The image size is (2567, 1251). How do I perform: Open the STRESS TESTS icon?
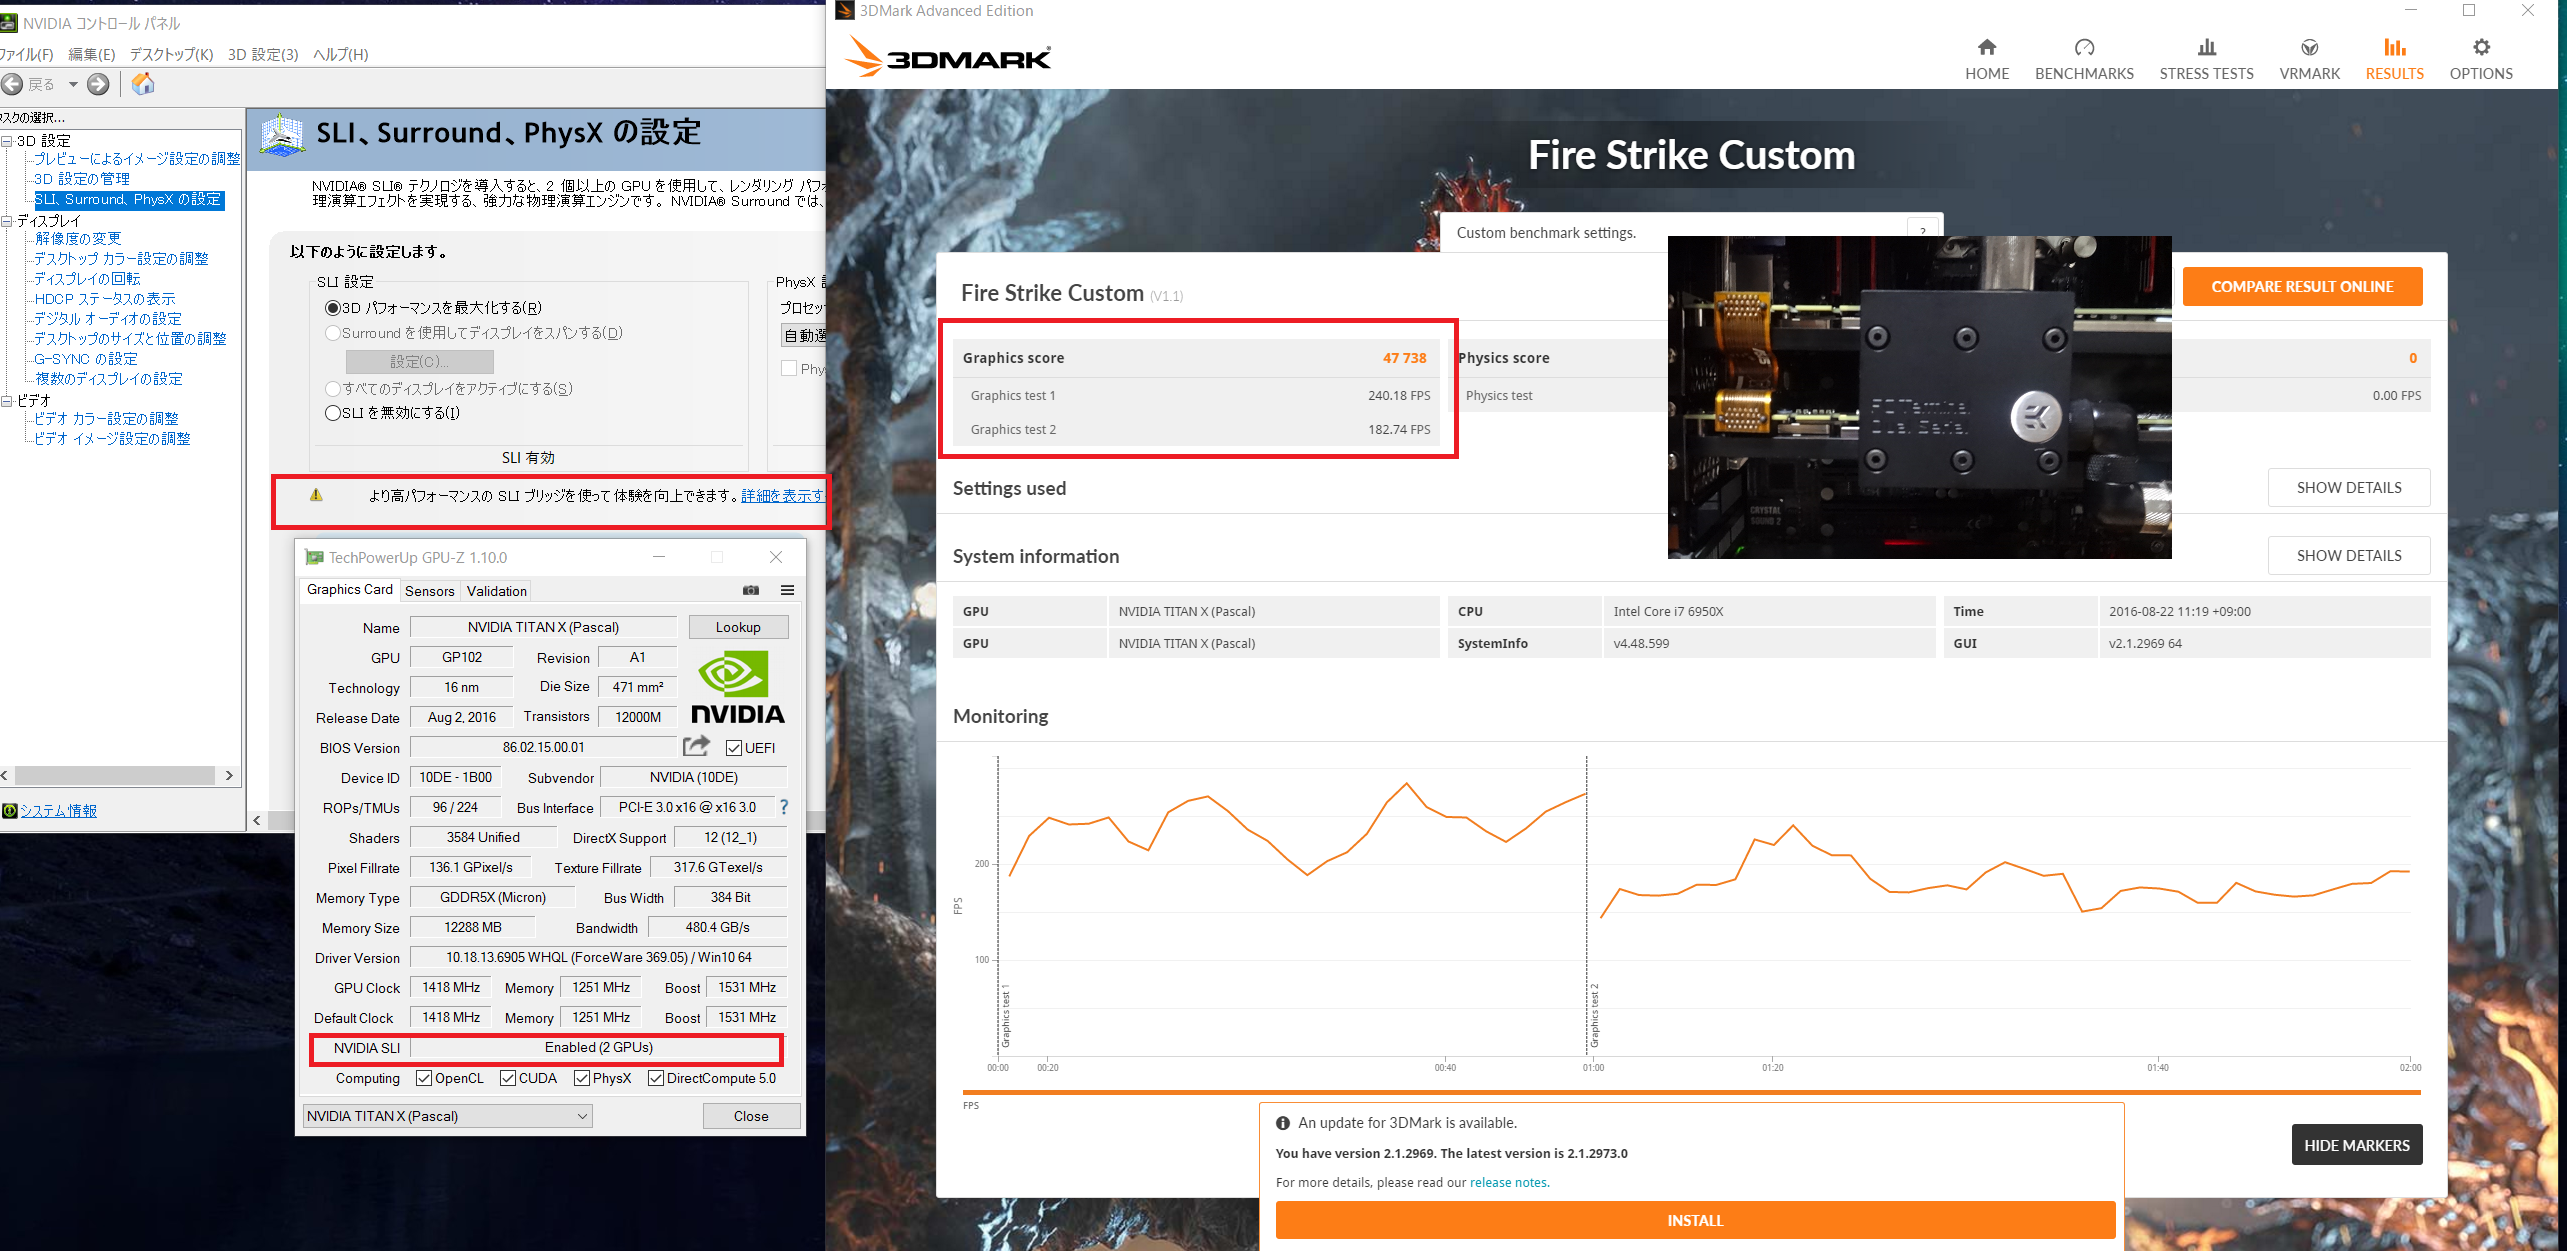click(x=2206, y=47)
